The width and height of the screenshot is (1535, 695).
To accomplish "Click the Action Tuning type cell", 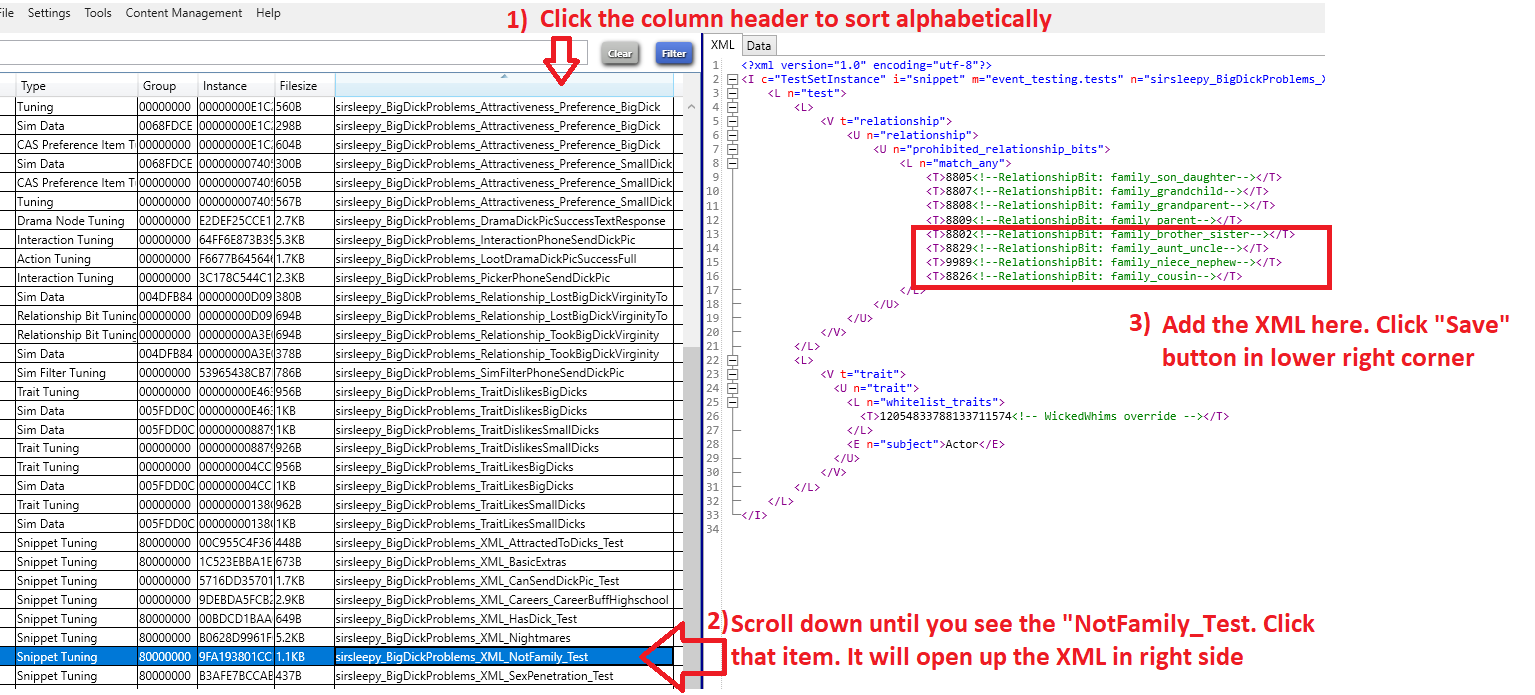I will click(x=76, y=259).
